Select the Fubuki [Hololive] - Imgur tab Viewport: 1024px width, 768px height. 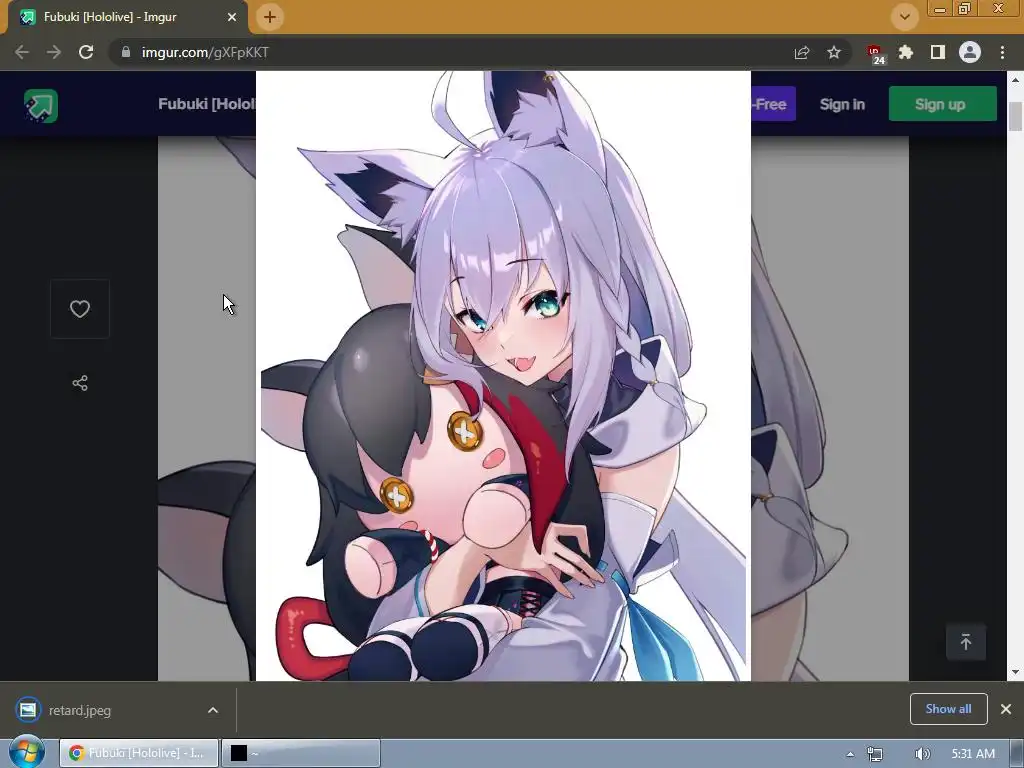pyautogui.click(x=127, y=17)
